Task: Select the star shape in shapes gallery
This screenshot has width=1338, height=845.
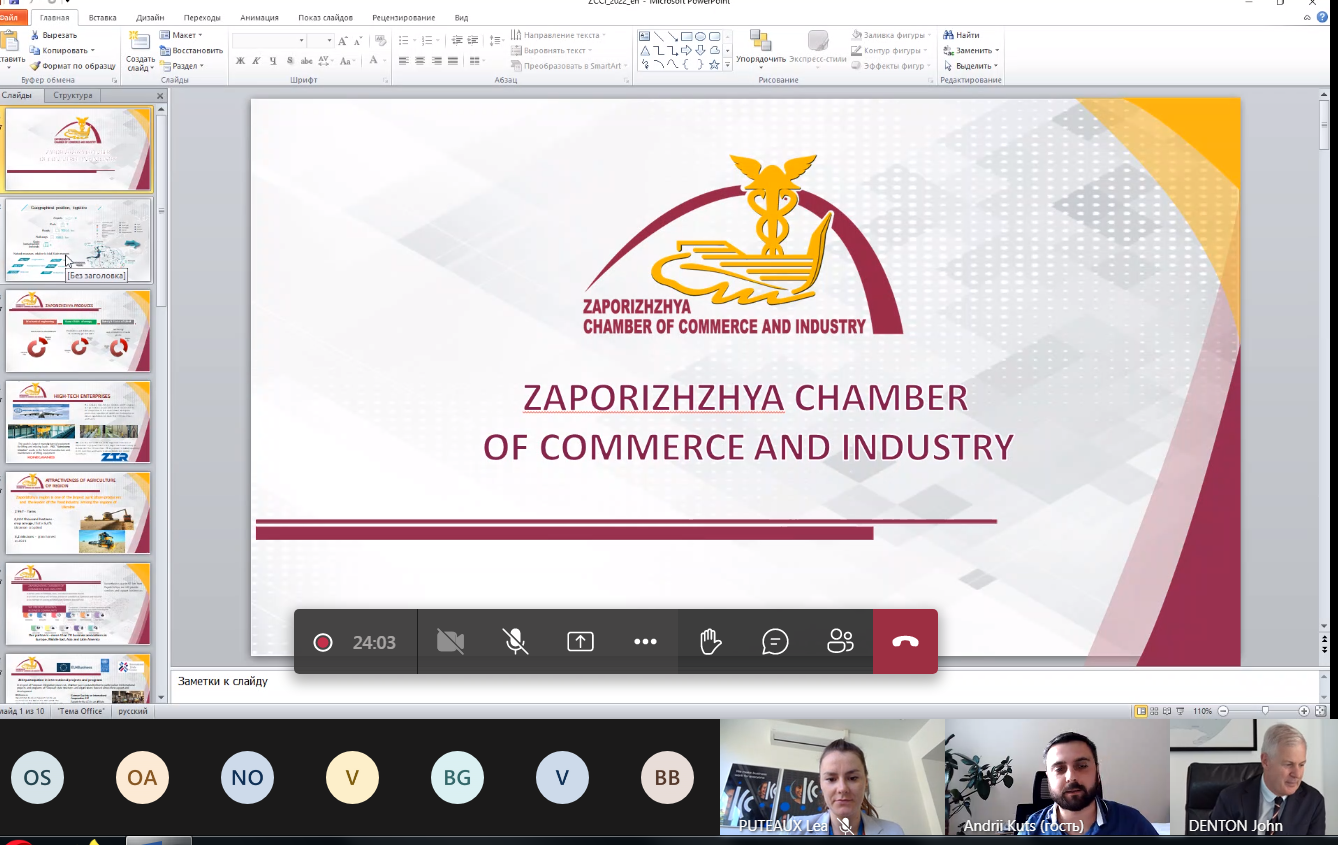Action: pyautogui.click(x=714, y=65)
